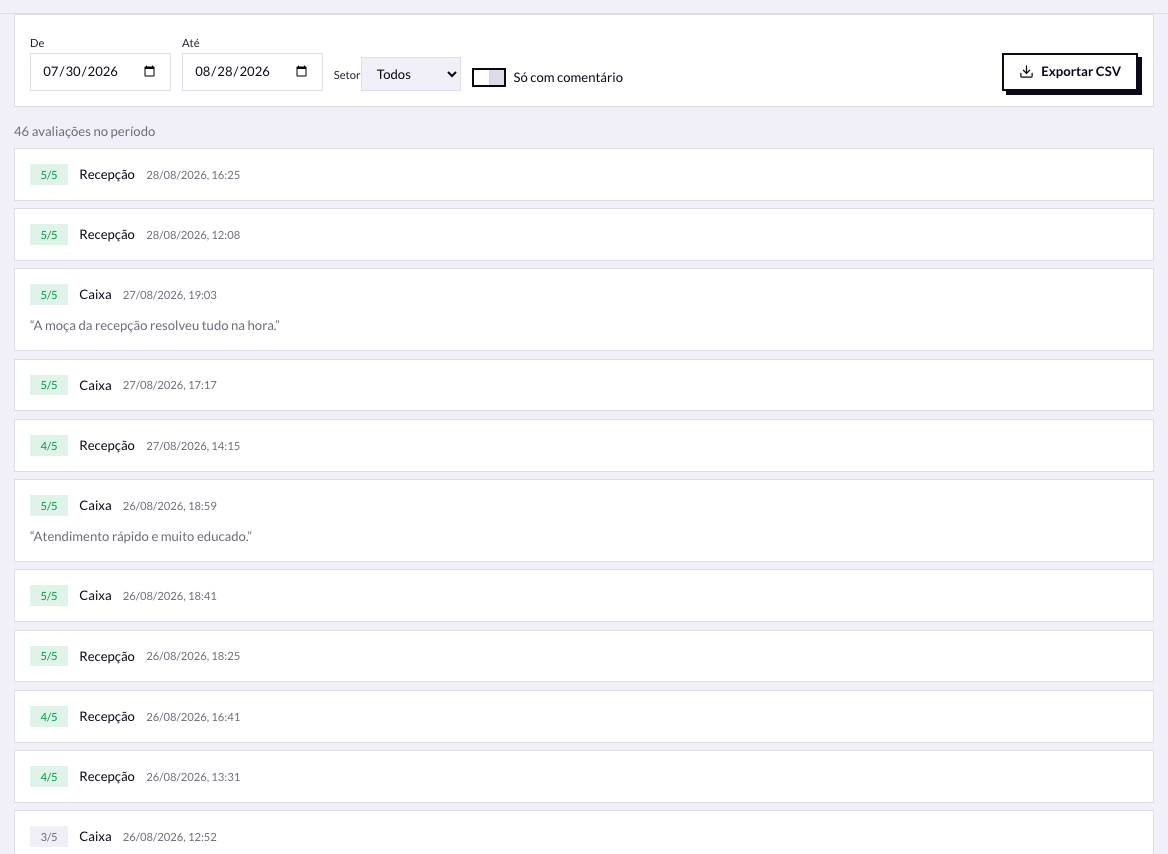Image resolution: width=1168 pixels, height=854 pixels.
Task: Click the Caixa label on the 26/08 18:41 review
Action: pyautogui.click(x=95, y=595)
